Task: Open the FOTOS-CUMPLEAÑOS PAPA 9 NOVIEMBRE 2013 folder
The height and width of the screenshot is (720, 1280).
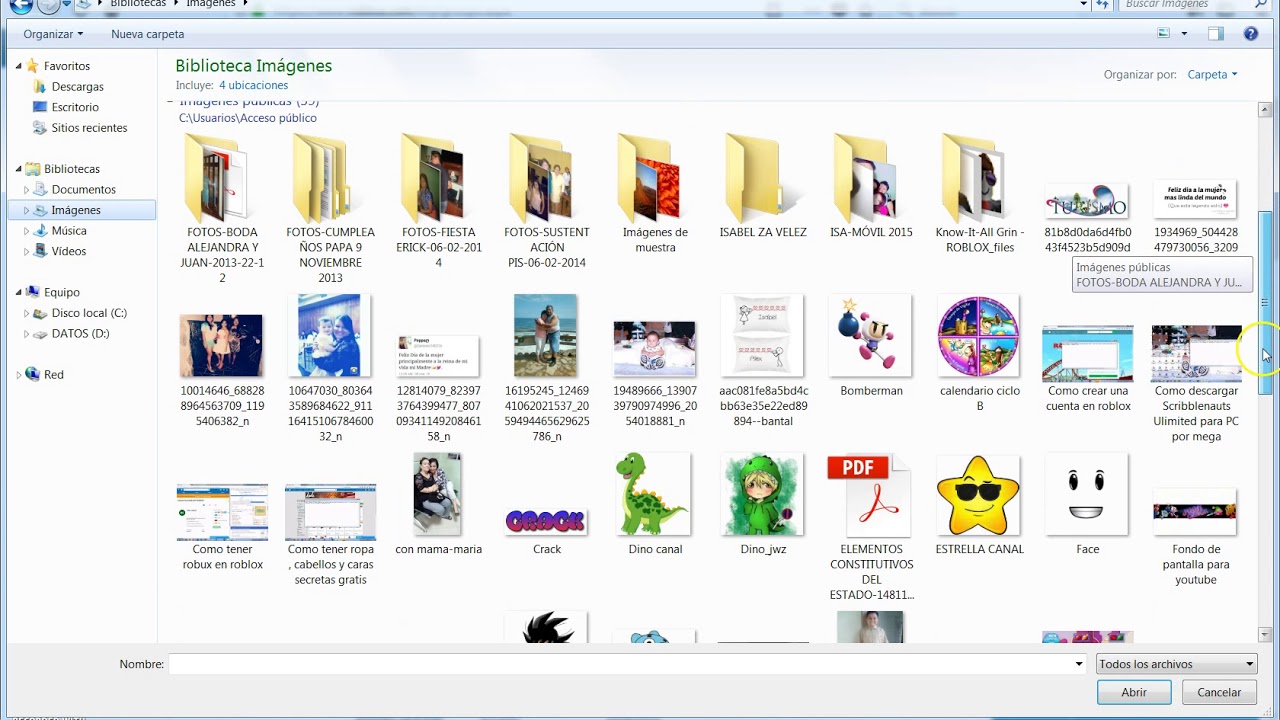Action: tap(330, 208)
